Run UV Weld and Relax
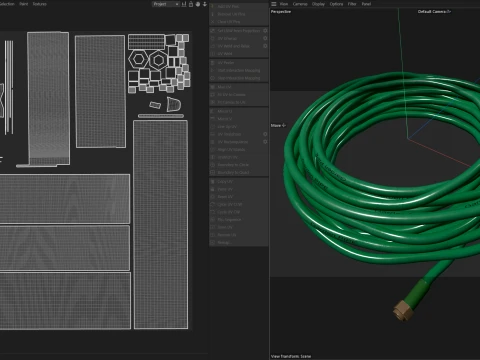 (x=236, y=46)
